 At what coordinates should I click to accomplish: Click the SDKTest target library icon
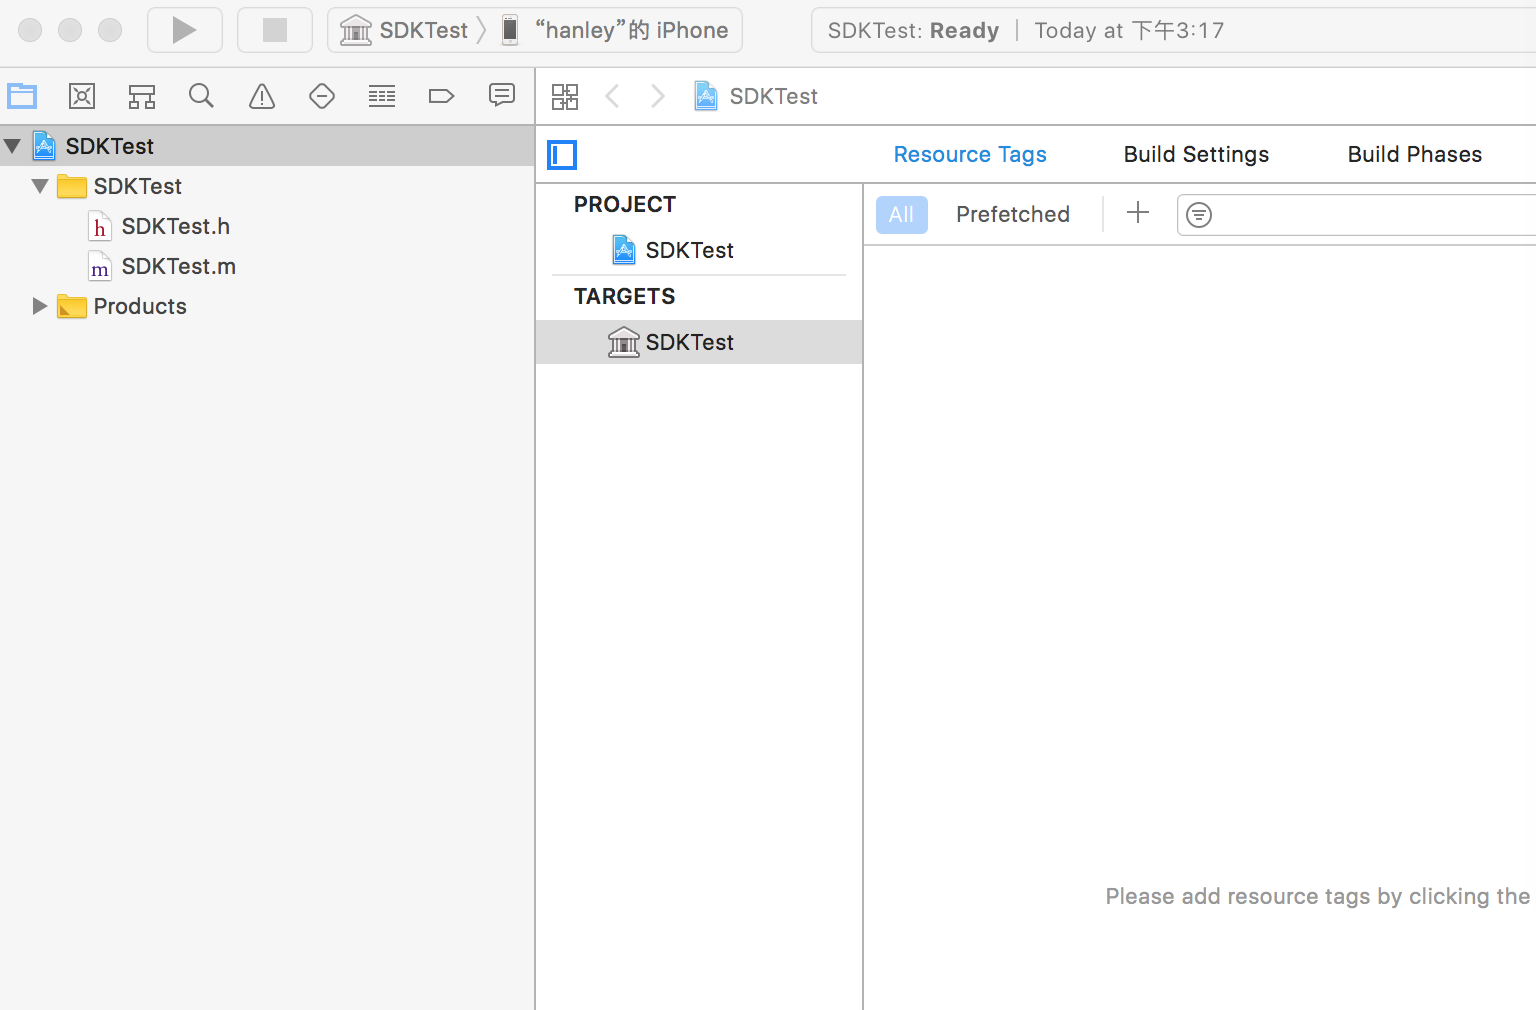coord(624,342)
